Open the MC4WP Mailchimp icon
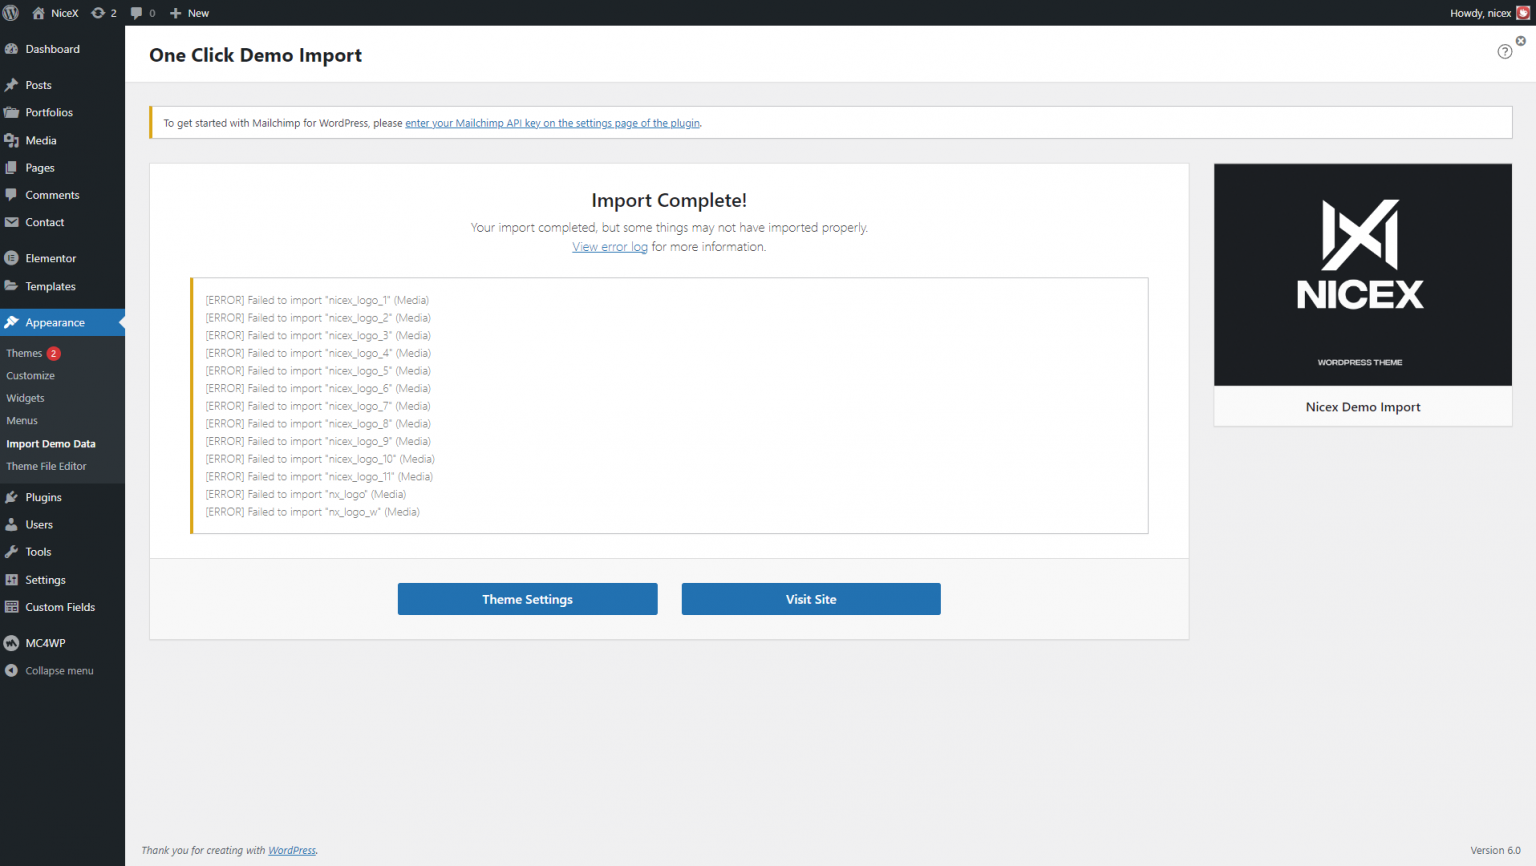This screenshot has height=866, width=1536. tap(14, 642)
